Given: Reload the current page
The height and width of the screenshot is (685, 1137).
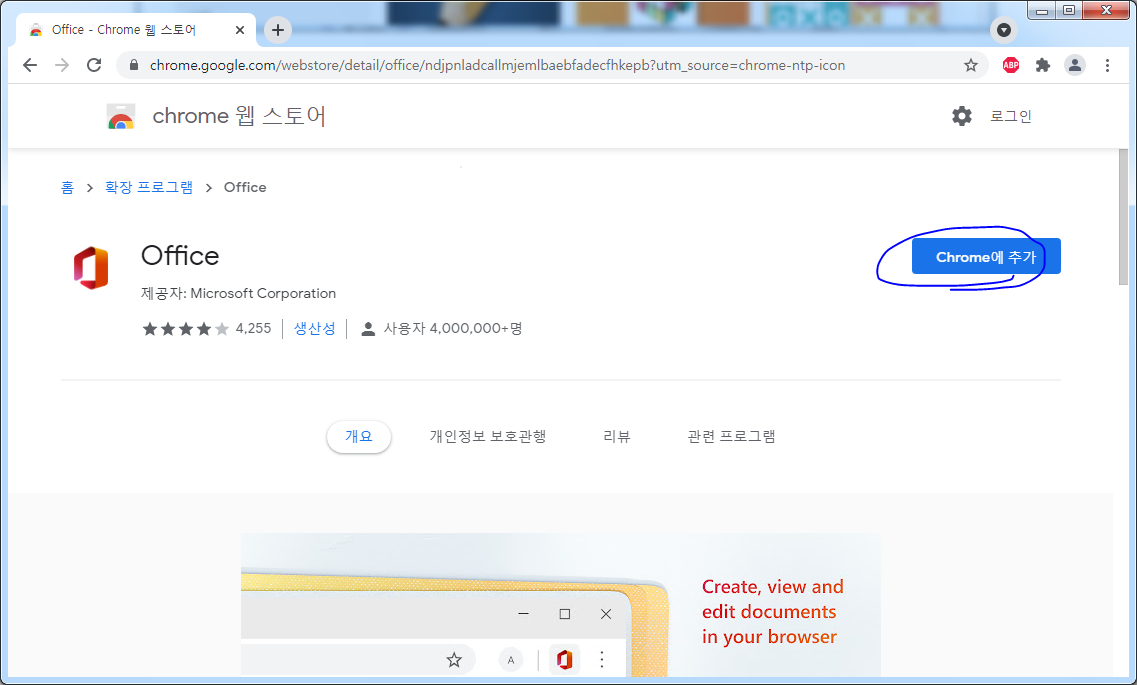Looking at the screenshot, I should click(94, 65).
